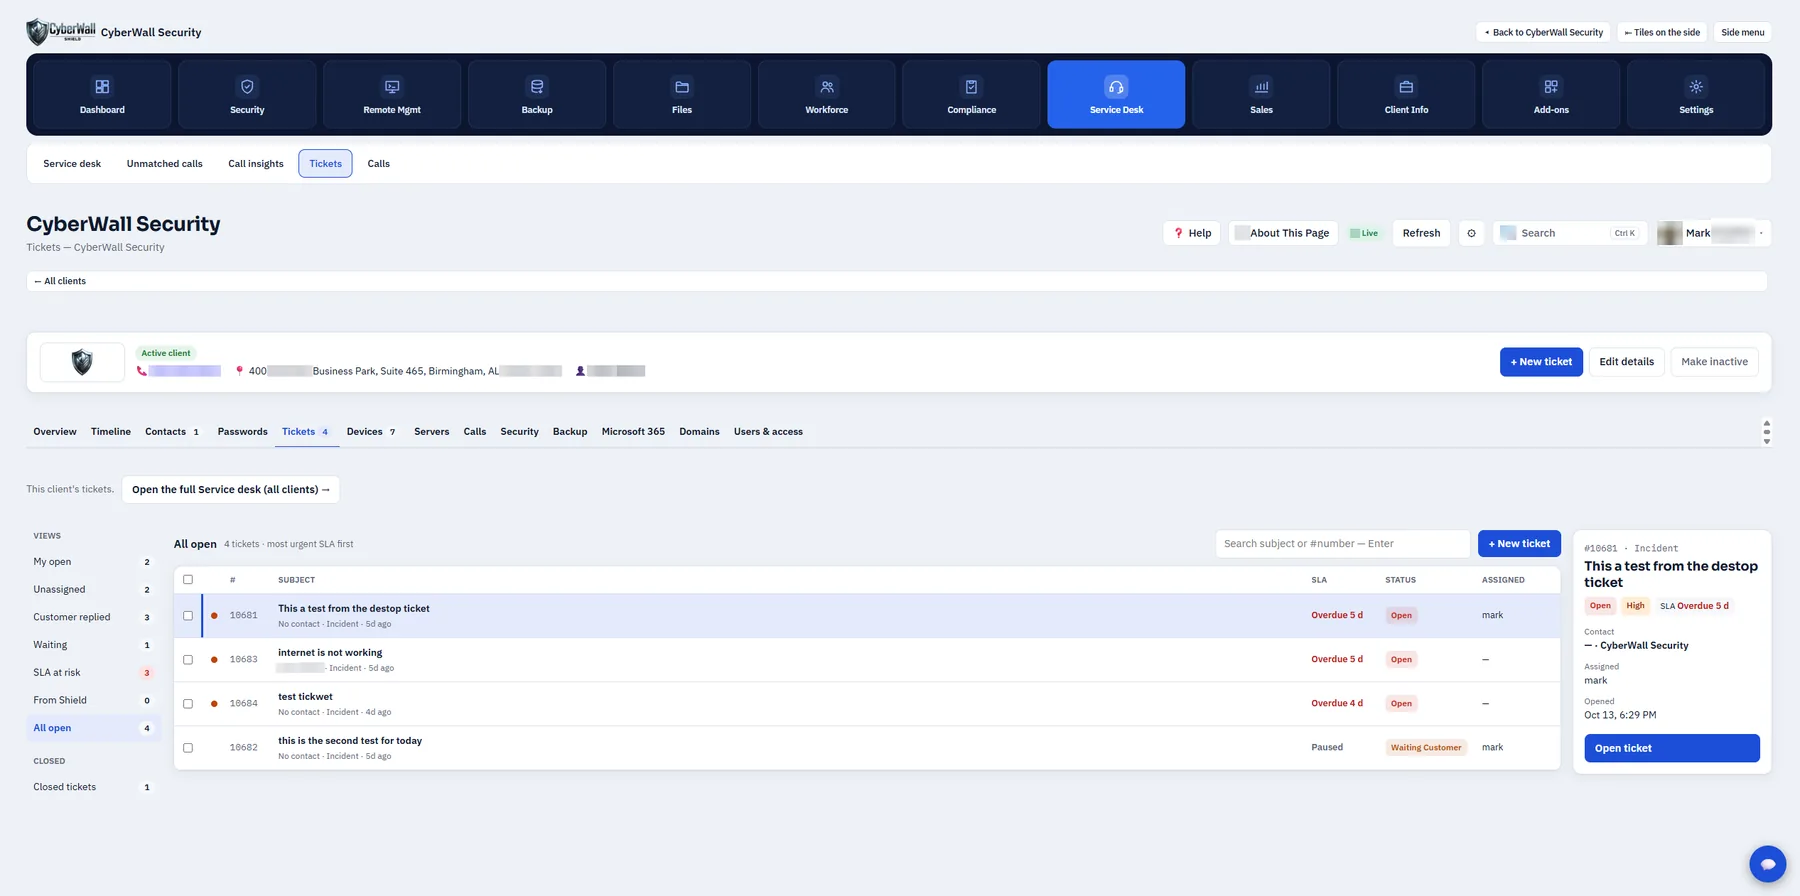Image resolution: width=1800 pixels, height=896 pixels.
Task: Click the client shield logo thumbnail
Action: tap(82, 362)
